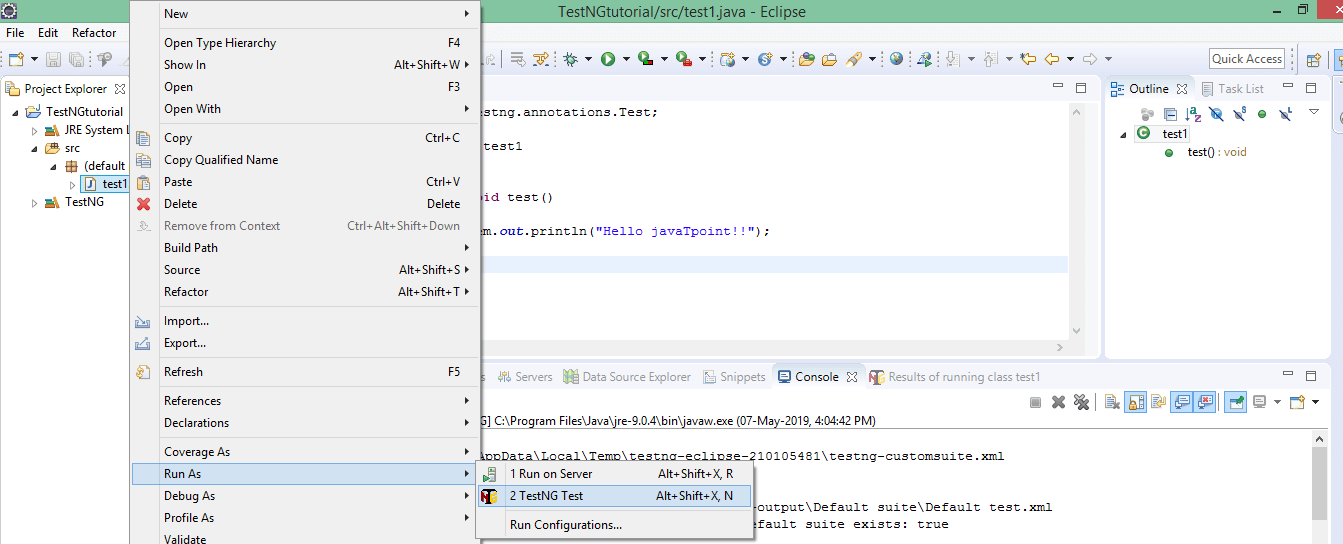Viewport: 1343px width, 544px height.
Task: Click the web browser globe icon
Action: tap(896, 59)
